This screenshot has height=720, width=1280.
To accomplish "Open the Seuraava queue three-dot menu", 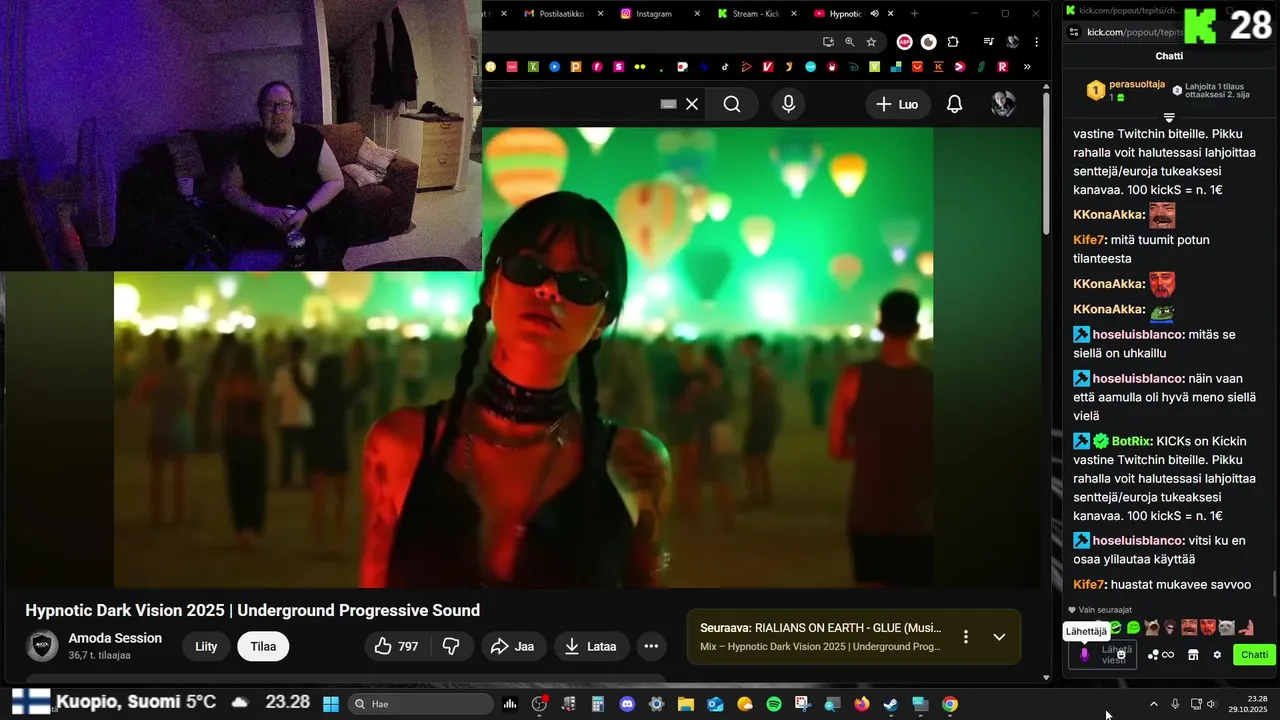I will 965,637.
